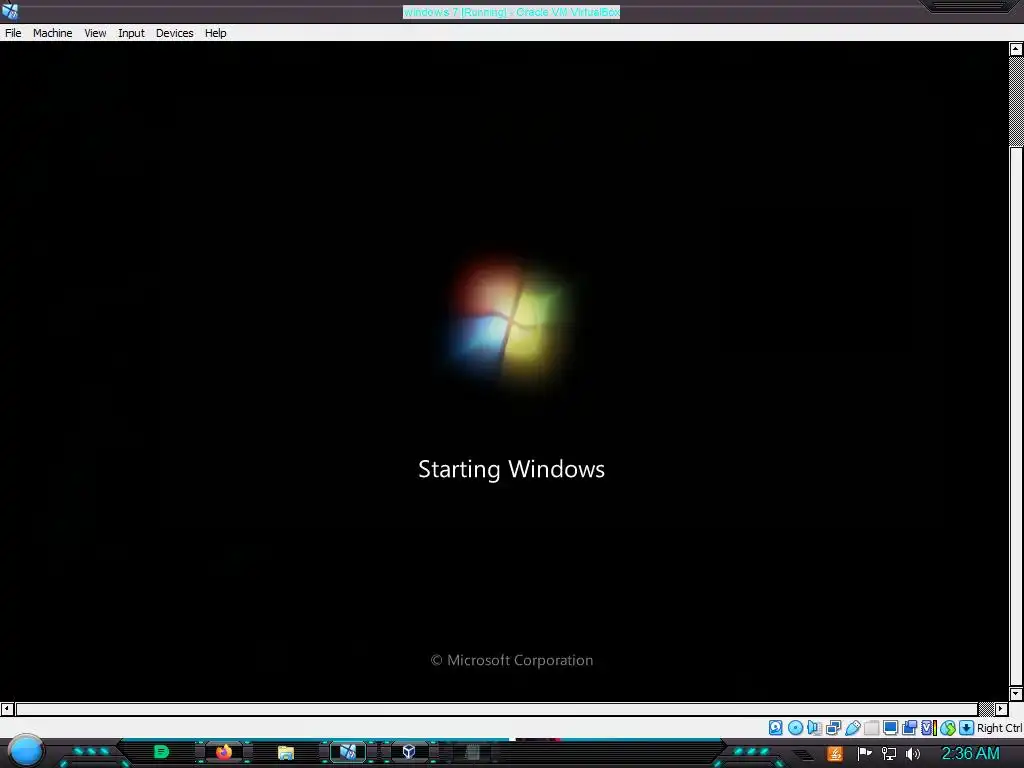Open the Help menu

click(x=216, y=33)
